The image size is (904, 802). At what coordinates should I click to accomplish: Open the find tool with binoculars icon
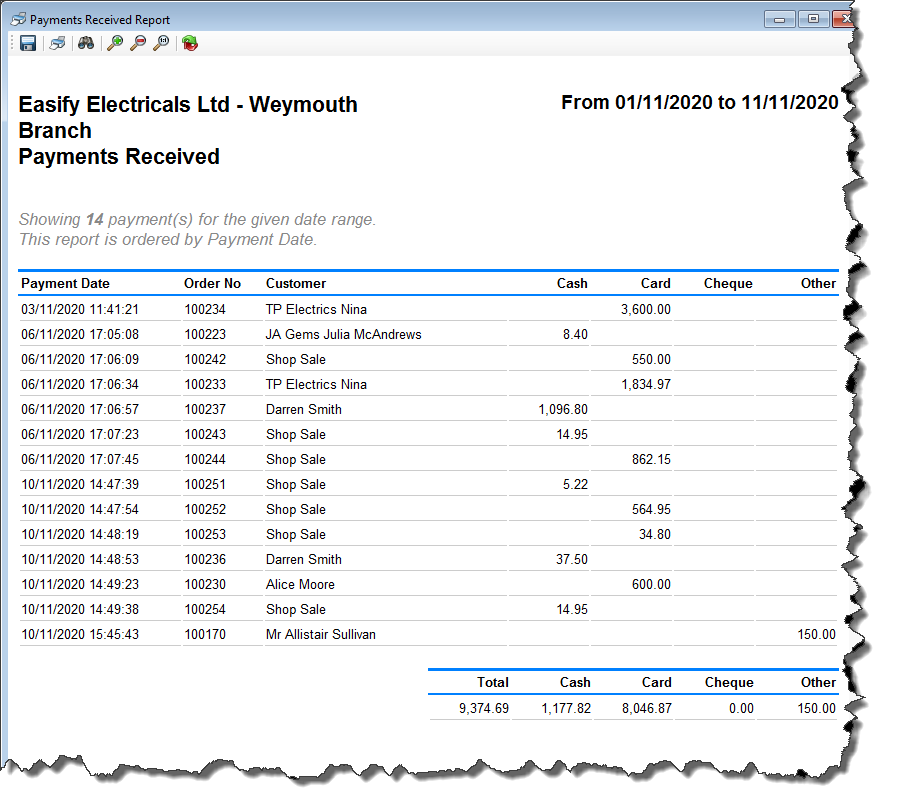point(86,43)
